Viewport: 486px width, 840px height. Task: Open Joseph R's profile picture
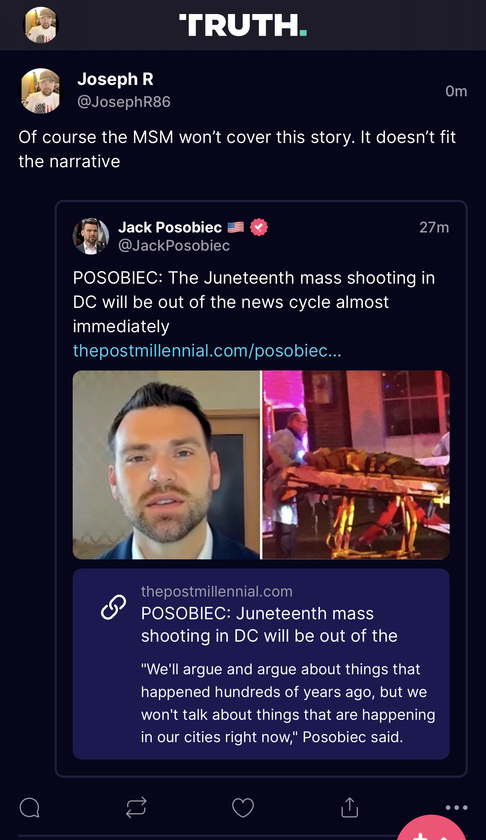tap(41, 91)
